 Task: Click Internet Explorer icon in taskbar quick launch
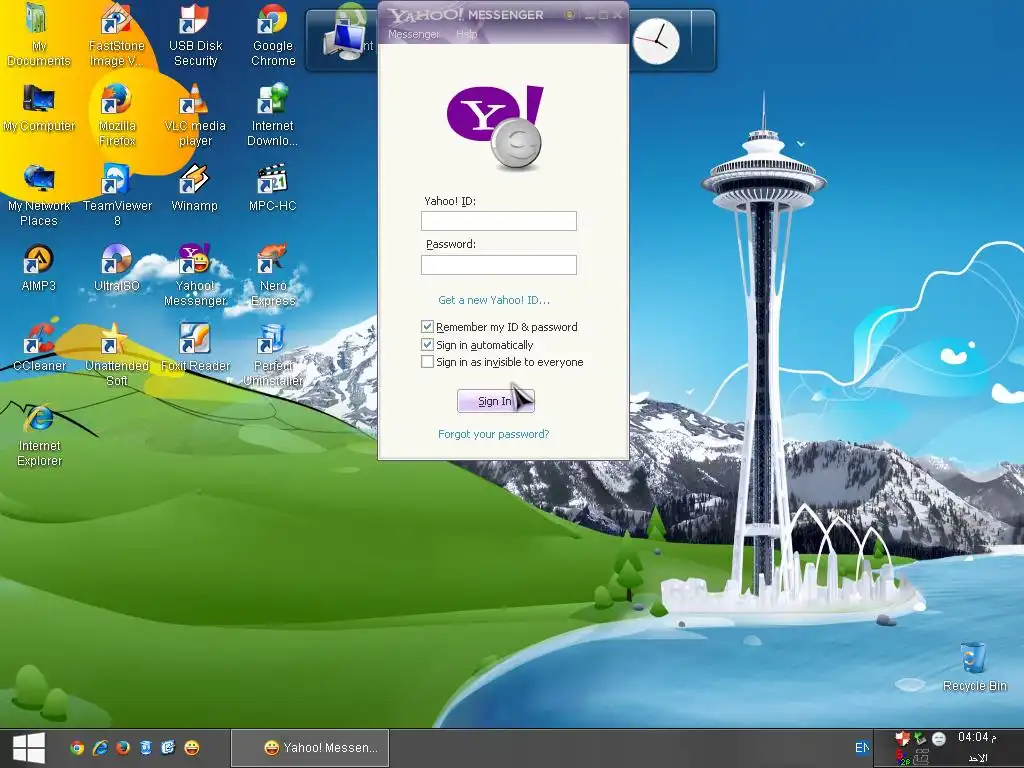point(100,748)
